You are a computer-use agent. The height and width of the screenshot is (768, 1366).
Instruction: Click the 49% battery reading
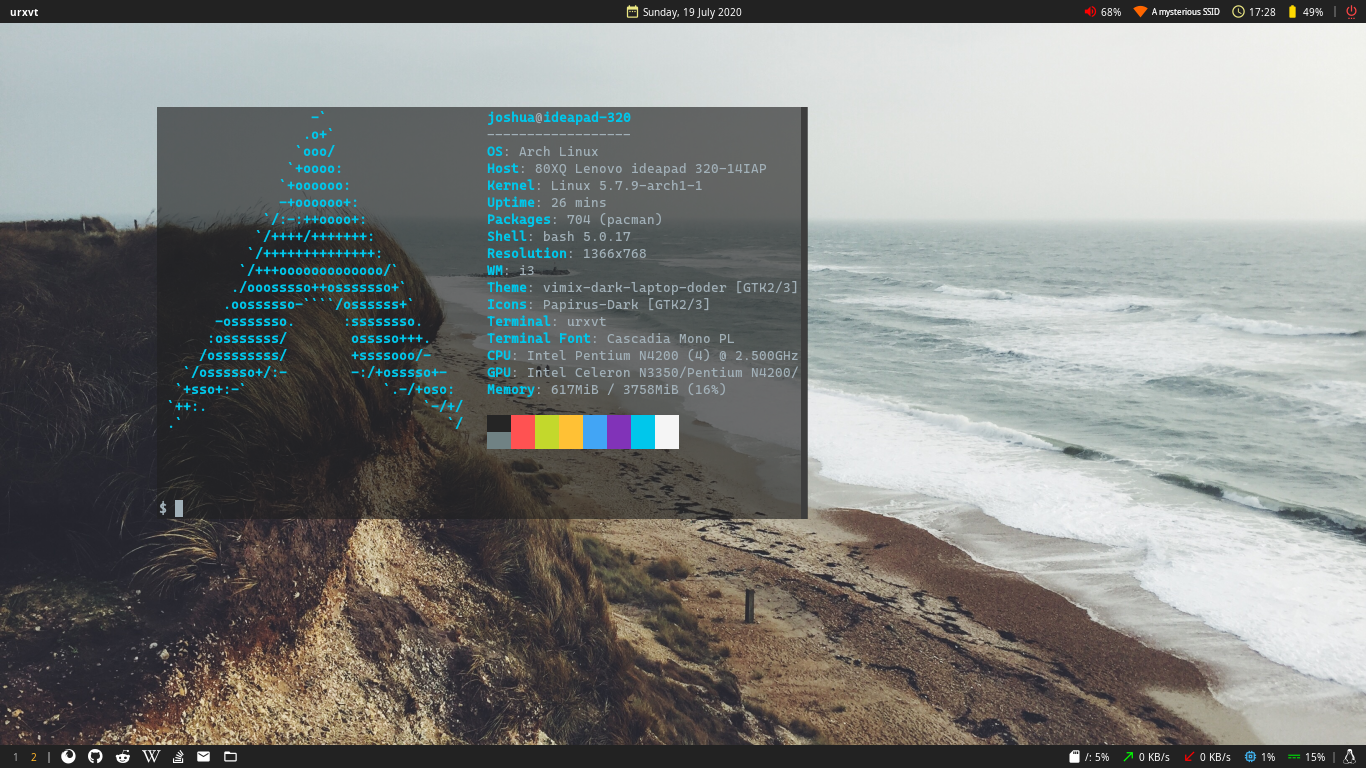[1313, 12]
